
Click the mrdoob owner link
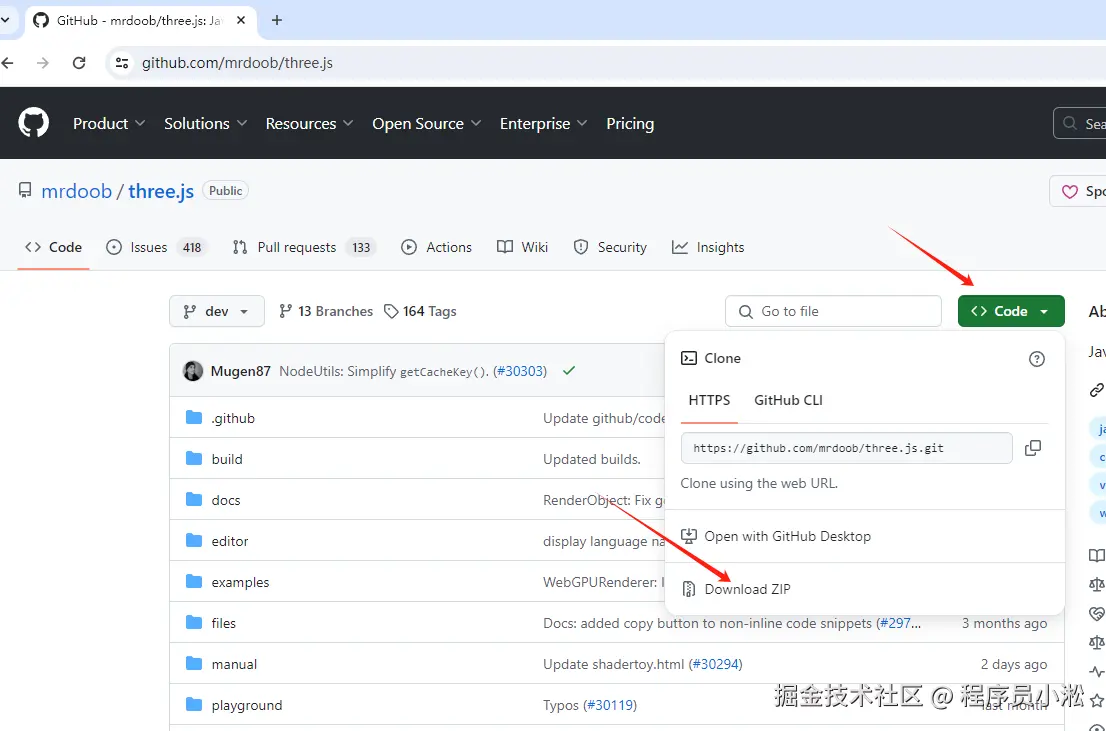76,191
